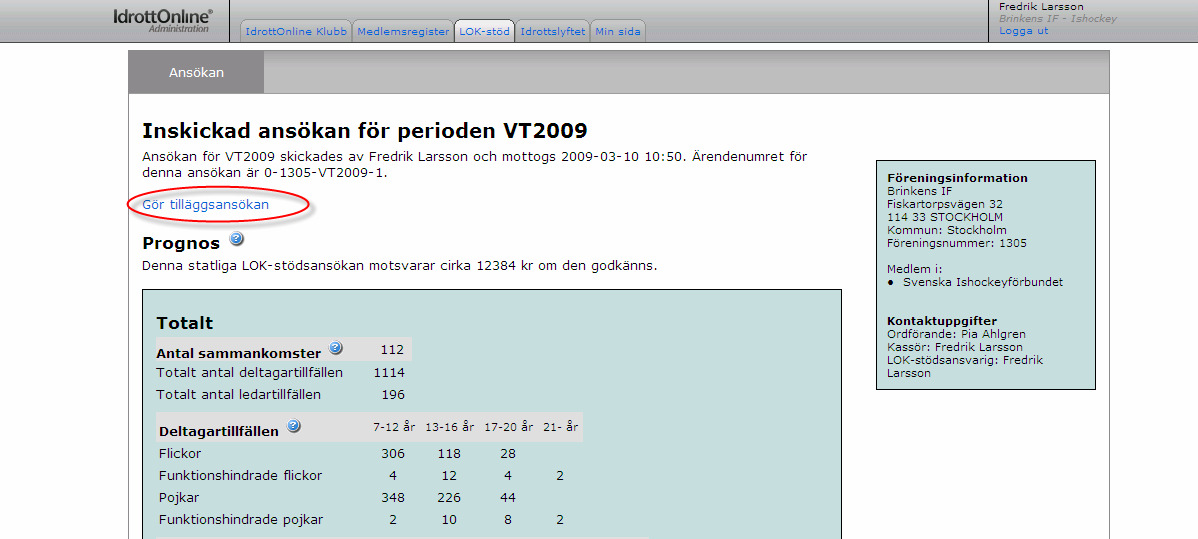The width and height of the screenshot is (1198, 539).
Task: Click Pojkar 17-20 år value 44
Action: coord(507,498)
